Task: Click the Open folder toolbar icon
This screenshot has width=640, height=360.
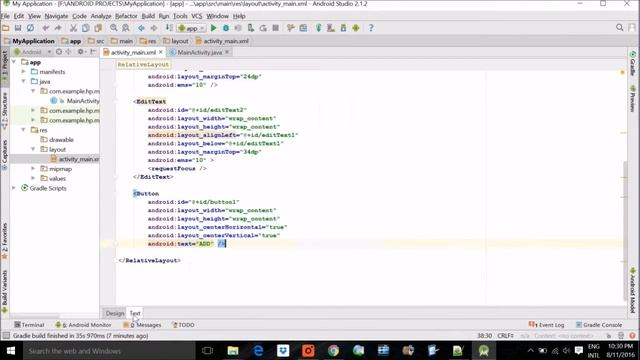Action: point(6,28)
